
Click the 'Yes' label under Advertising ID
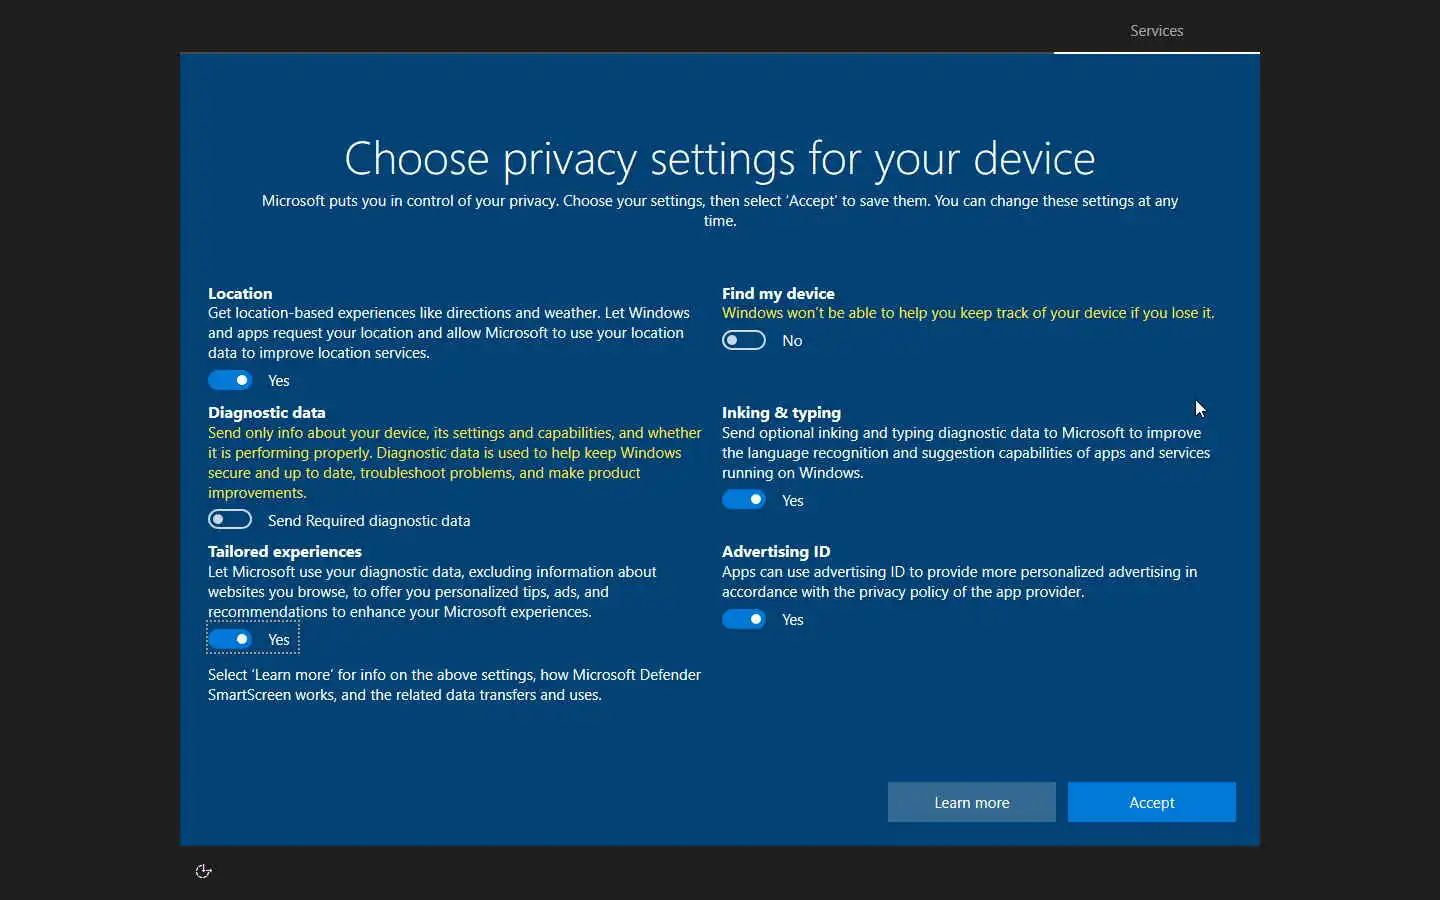coord(793,619)
